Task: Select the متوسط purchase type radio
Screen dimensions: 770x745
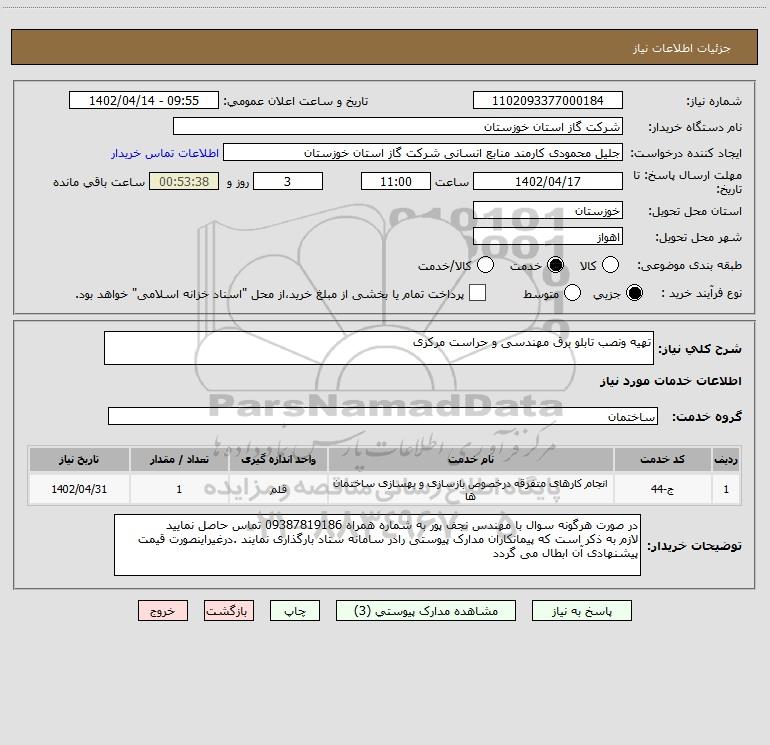Action: coord(573,293)
